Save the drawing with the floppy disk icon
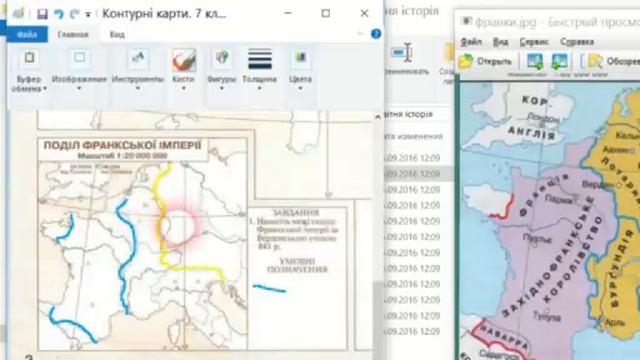 (42, 14)
